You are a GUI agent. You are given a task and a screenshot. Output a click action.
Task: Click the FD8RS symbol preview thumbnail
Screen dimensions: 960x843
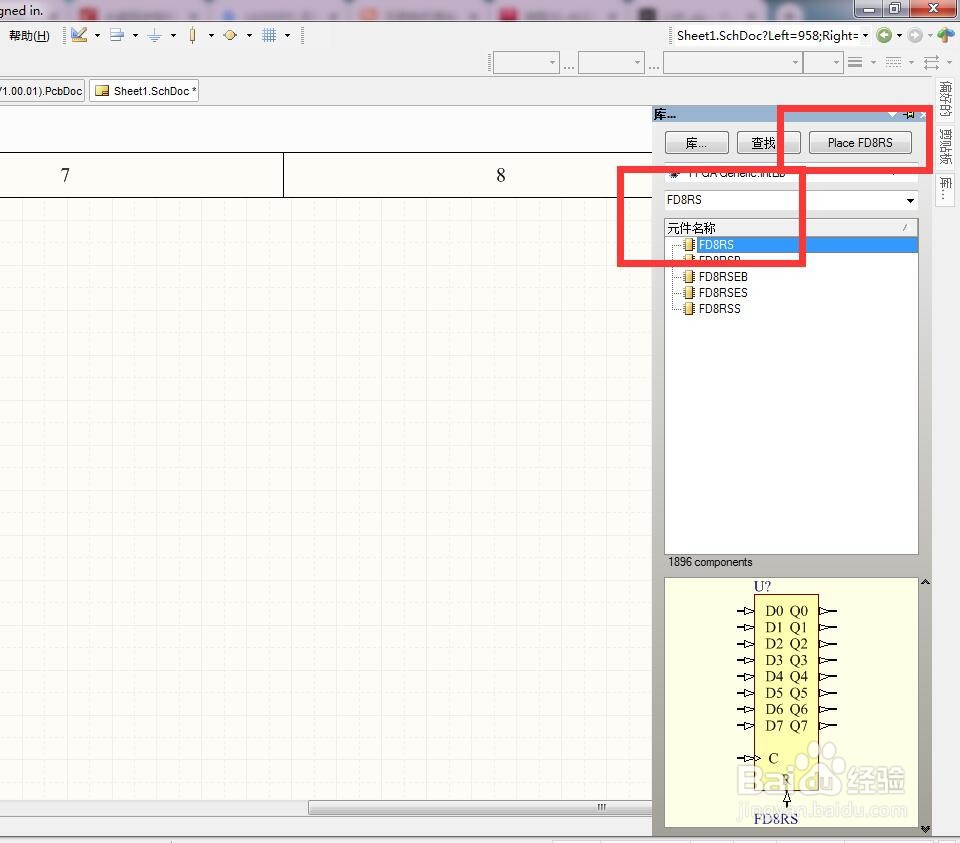[x=791, y=702]
